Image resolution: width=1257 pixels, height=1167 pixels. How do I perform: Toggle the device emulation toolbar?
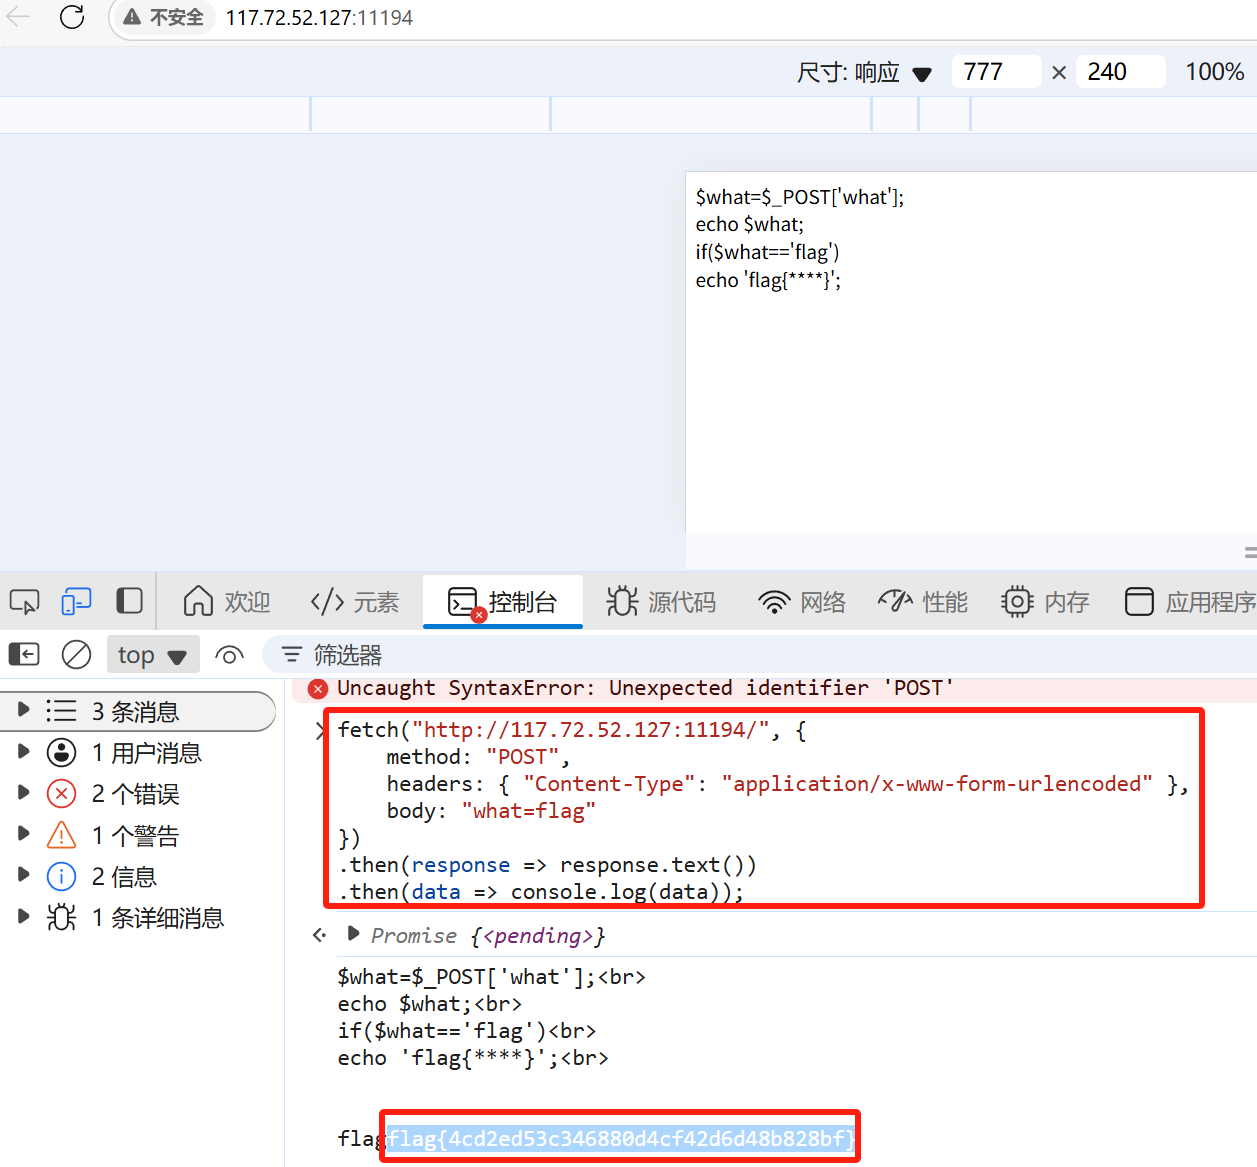point(76,601)
